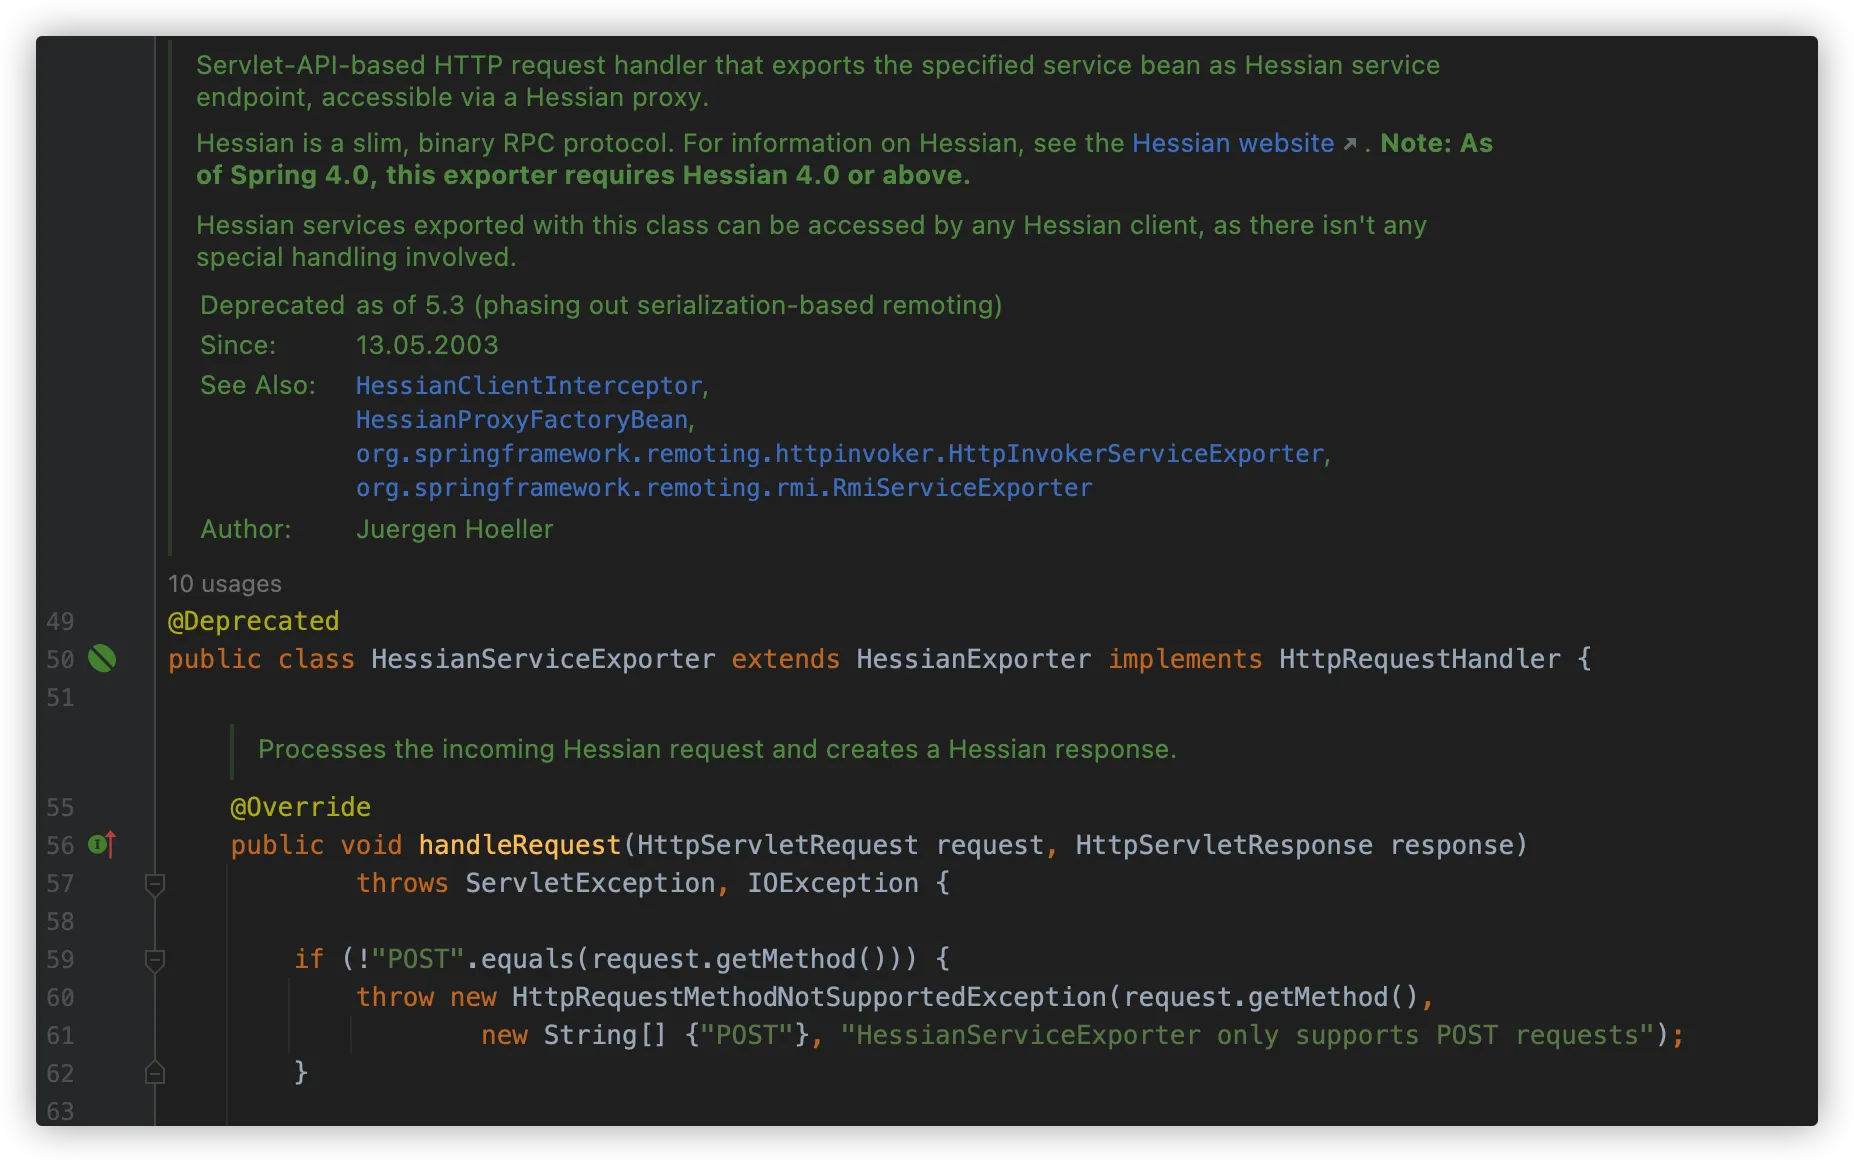
Task: Open the HessianClientInterceptor reference link
Action: click(x=530, y=386)
